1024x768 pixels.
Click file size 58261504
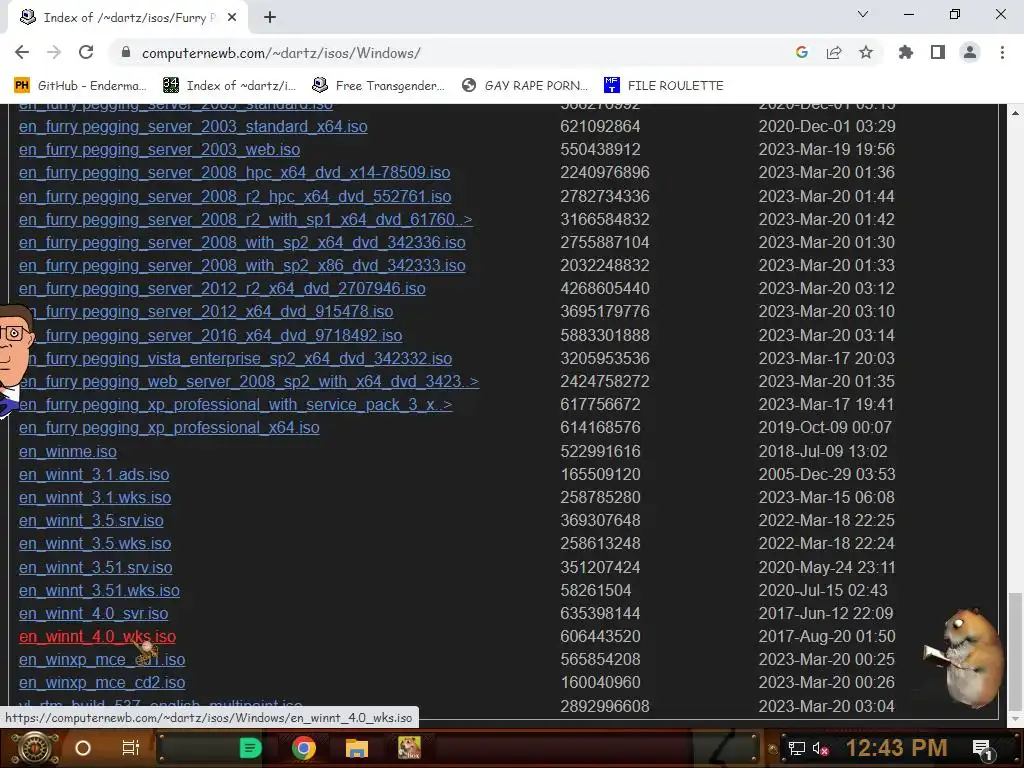click(x=596, y=590)
